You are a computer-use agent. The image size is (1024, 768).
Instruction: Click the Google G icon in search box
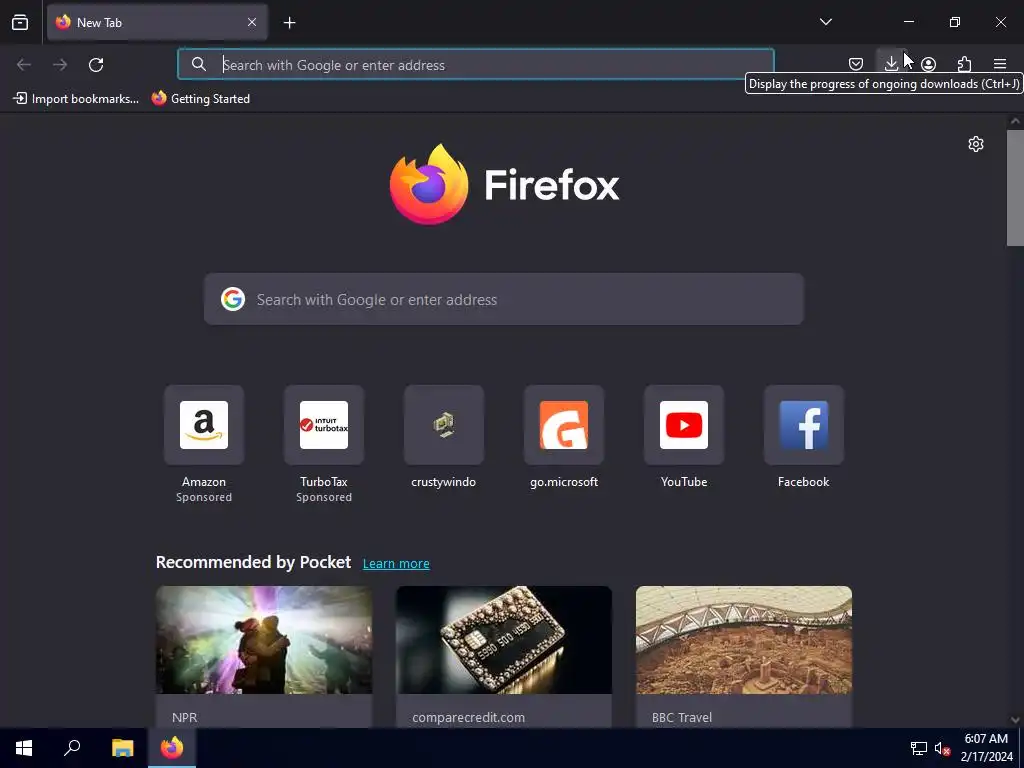[x=232, y=299]
